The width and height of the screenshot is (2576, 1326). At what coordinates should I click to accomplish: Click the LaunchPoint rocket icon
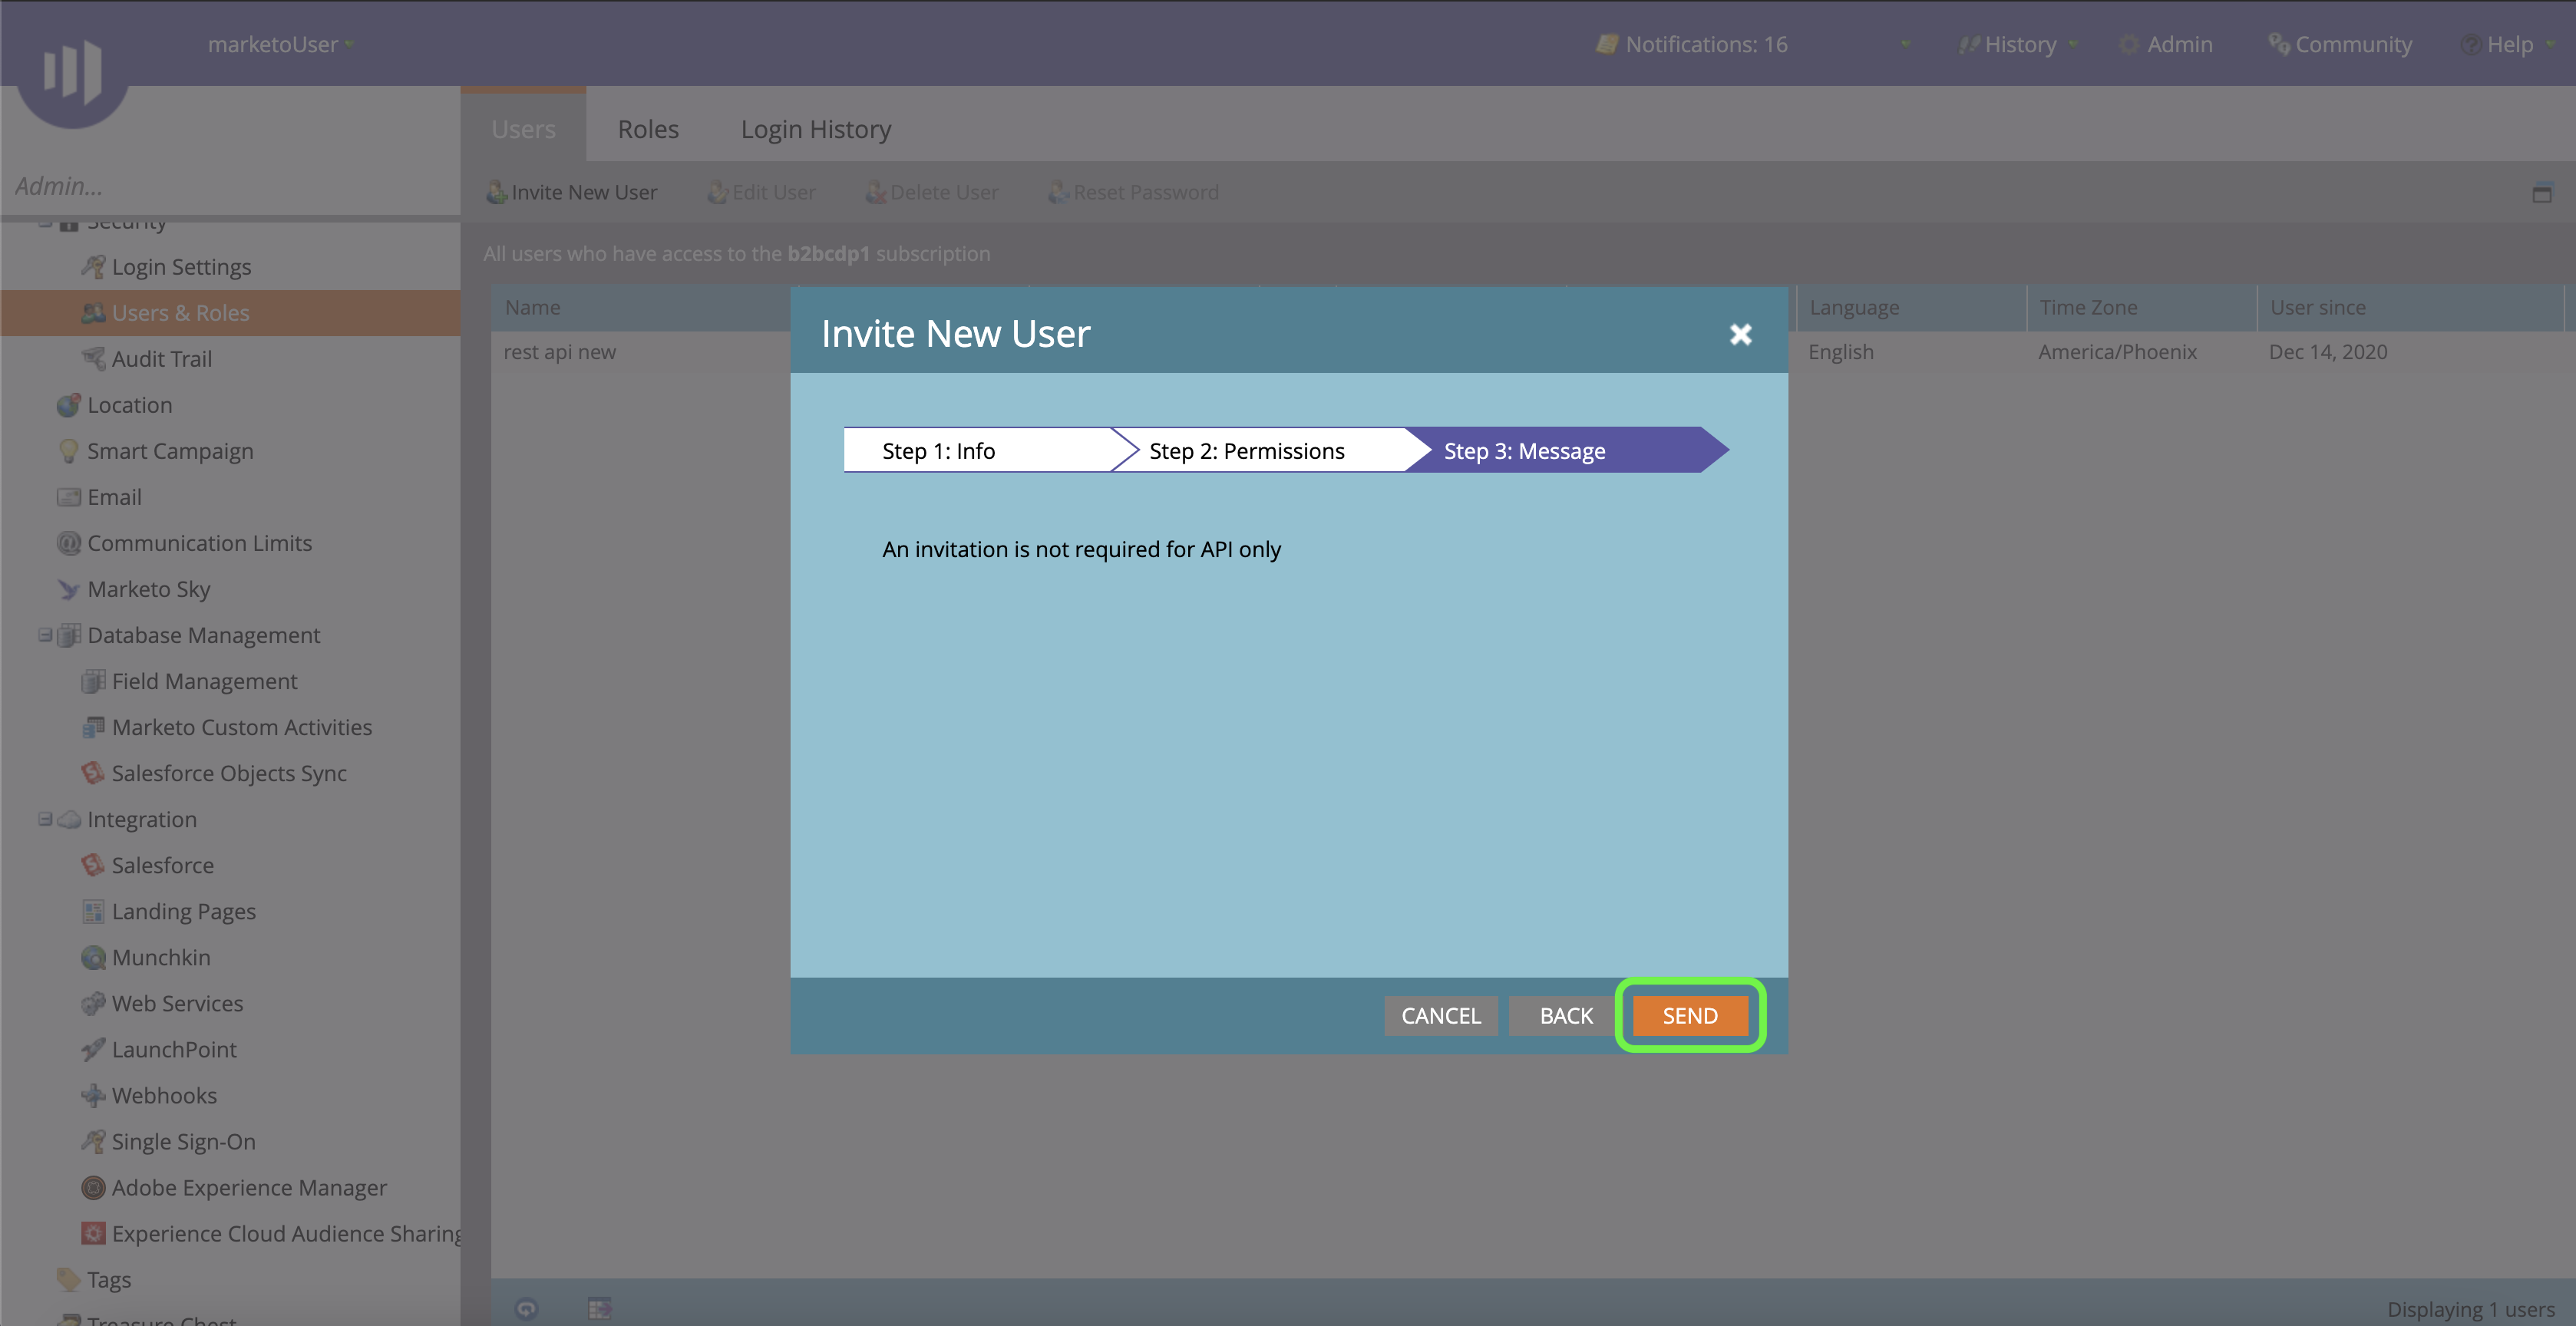click(x=93, y=1050)
